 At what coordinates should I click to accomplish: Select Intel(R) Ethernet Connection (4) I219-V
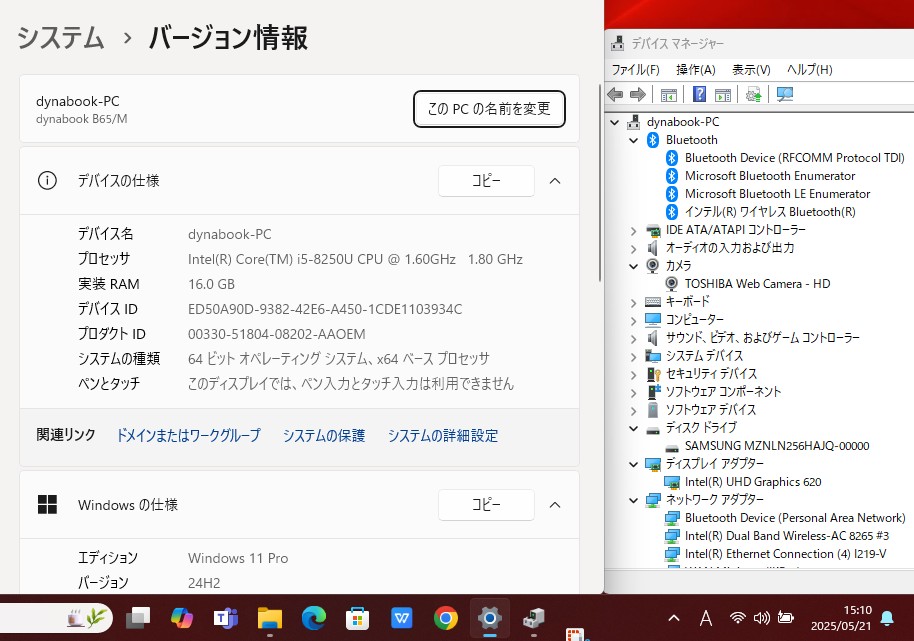pyautogui.click(x=785, y=554)
